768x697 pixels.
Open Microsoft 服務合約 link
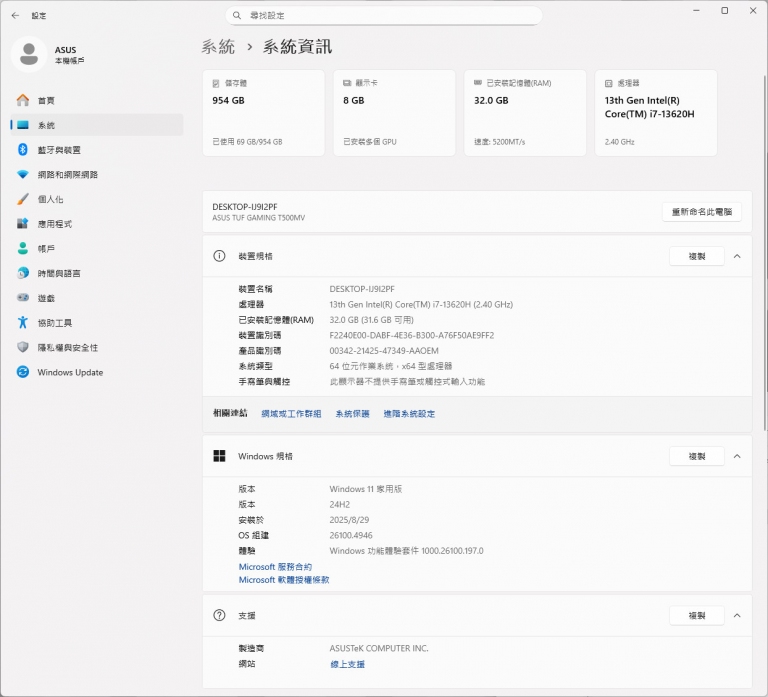coord(275,567)
